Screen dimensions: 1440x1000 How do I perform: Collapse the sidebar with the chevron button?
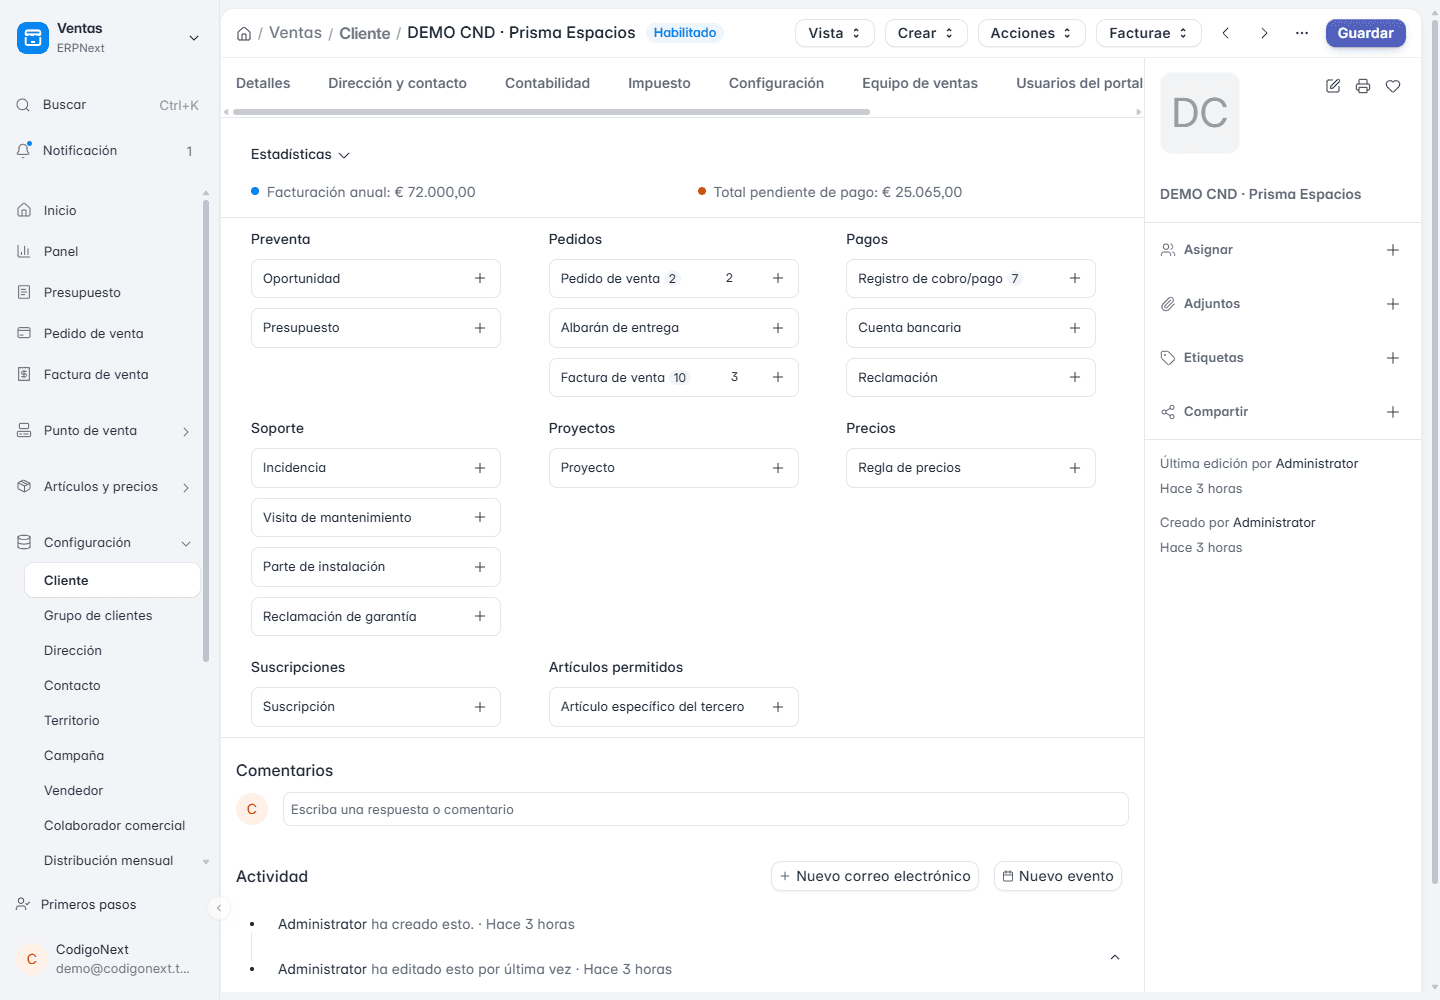[219, 908]
